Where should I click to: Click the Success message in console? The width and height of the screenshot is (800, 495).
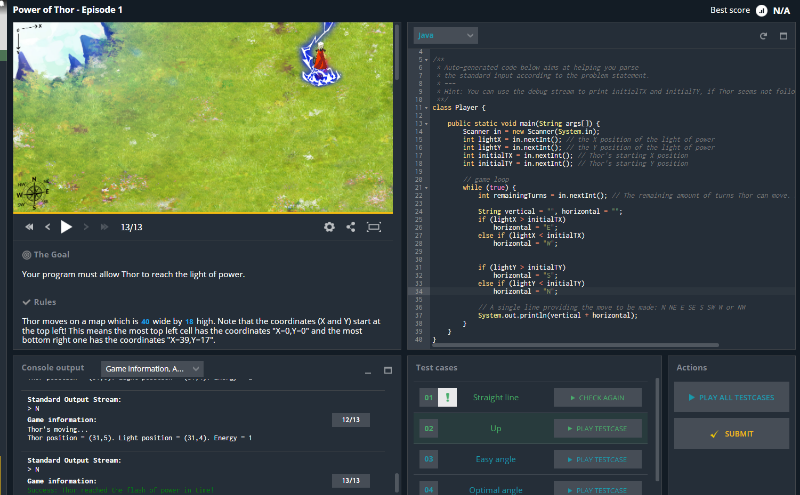pos(120,490)
